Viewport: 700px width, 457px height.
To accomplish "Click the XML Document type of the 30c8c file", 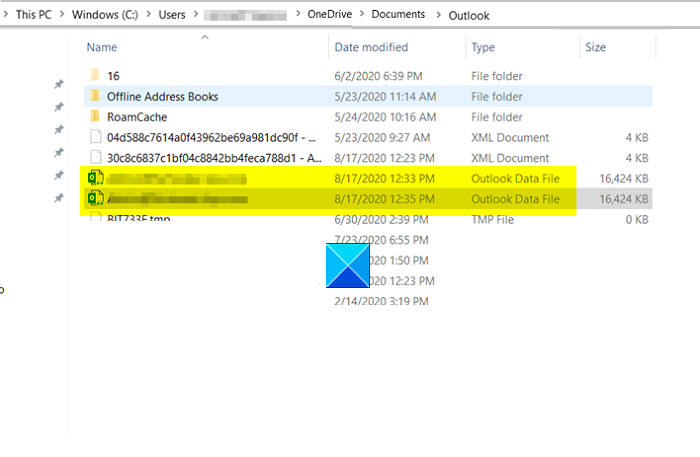I will (510, 158).
